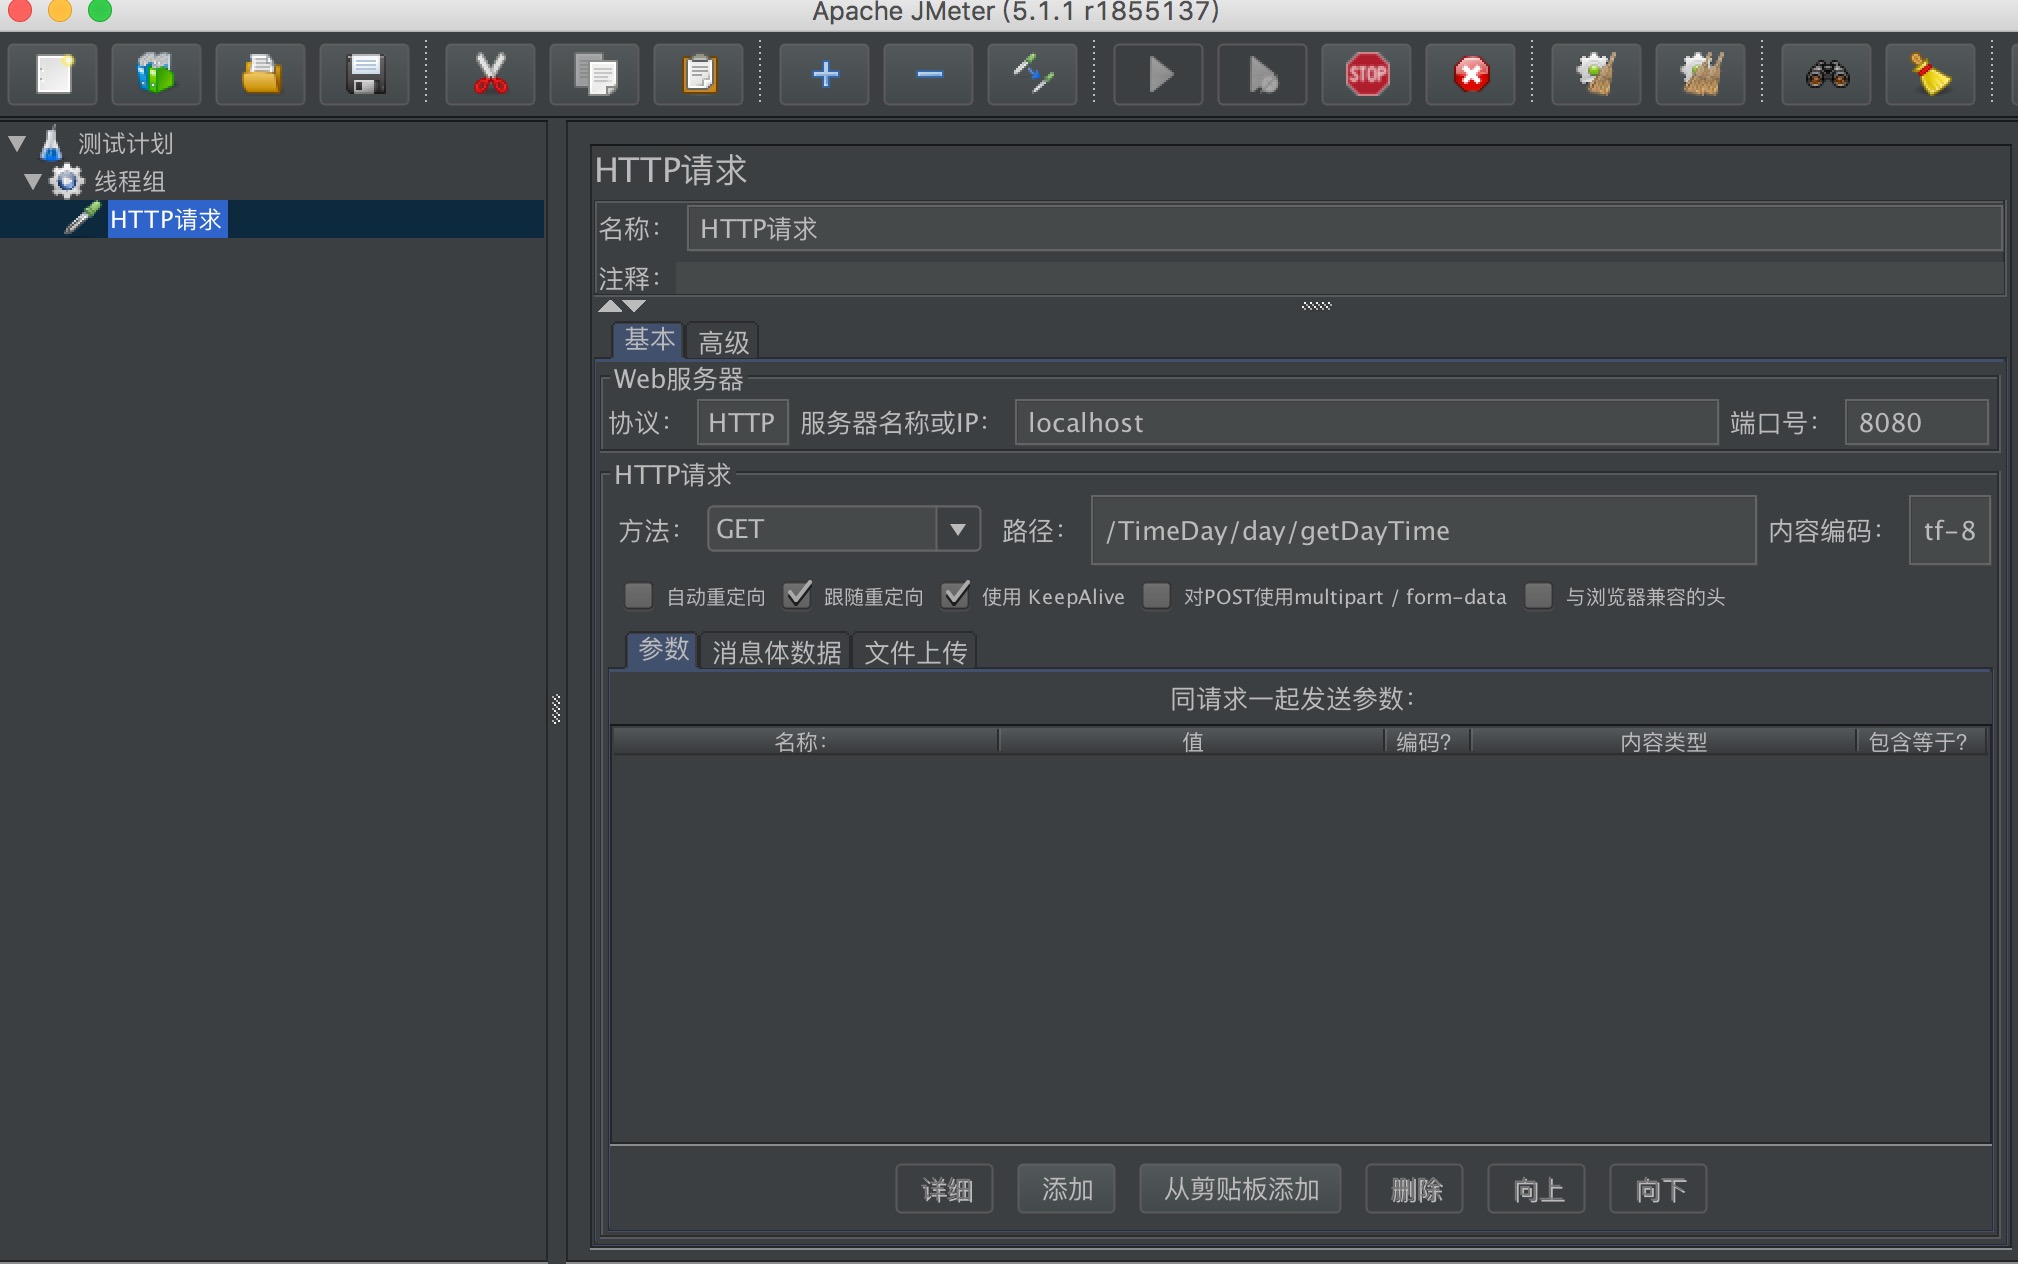Click the 包含等于? column header
2018x1264 pixels.
tap(1920, 741)
